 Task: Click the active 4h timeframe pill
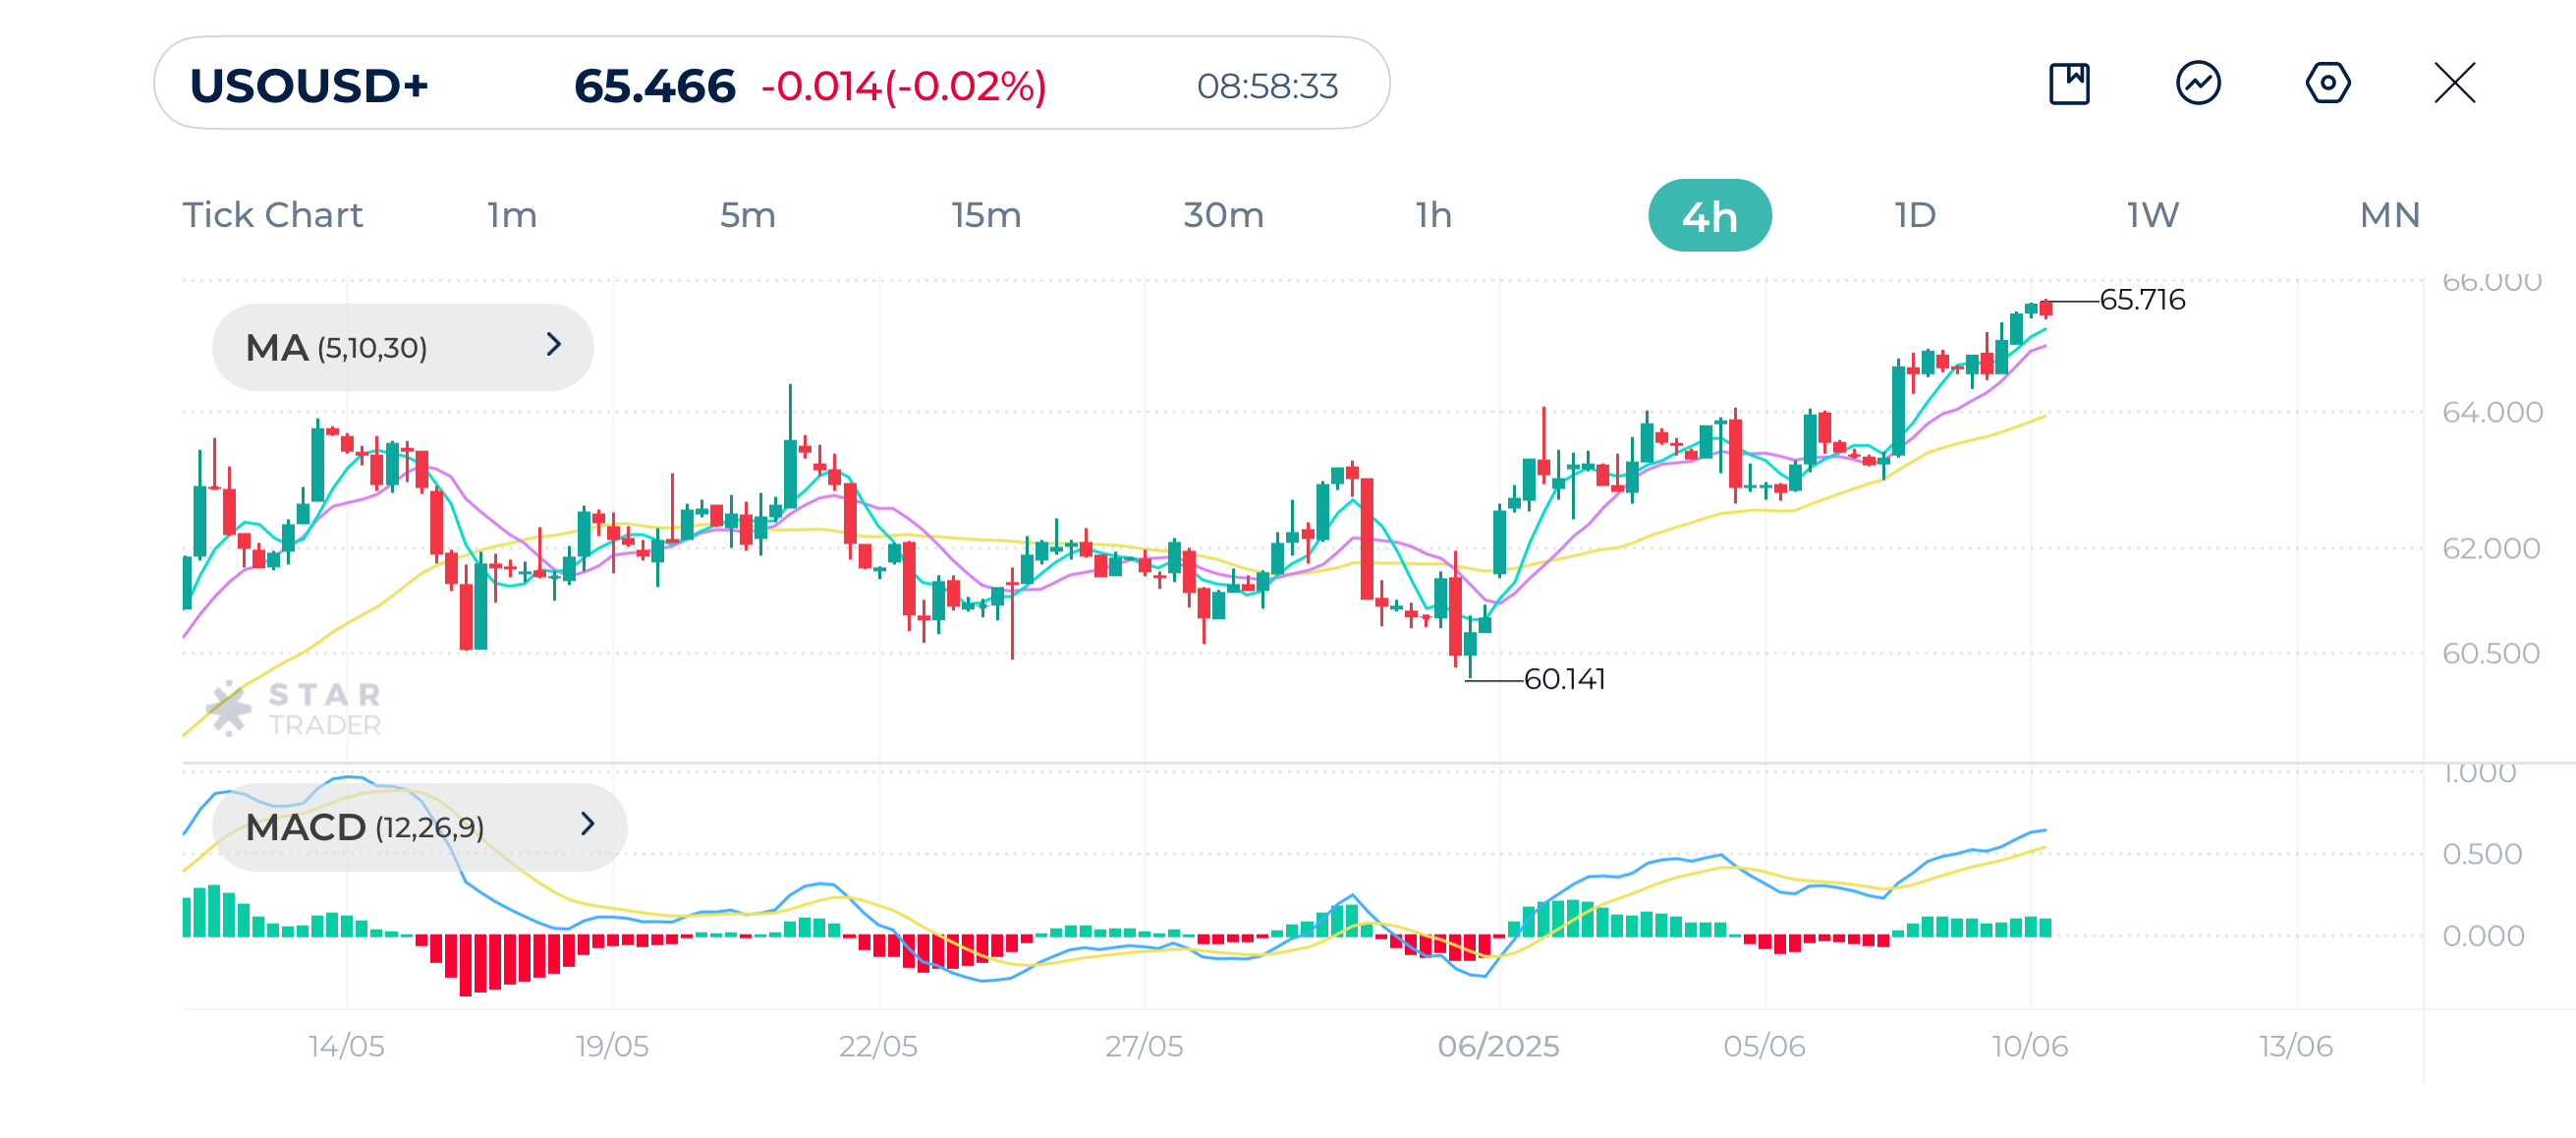coord(1709,216)
